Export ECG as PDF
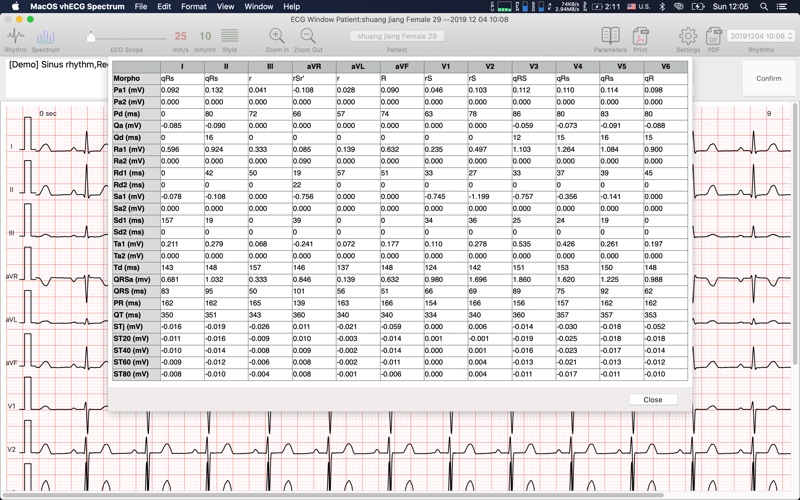This screenshot has height=500, width=800. pyautogui.click(x=713, y=36)
